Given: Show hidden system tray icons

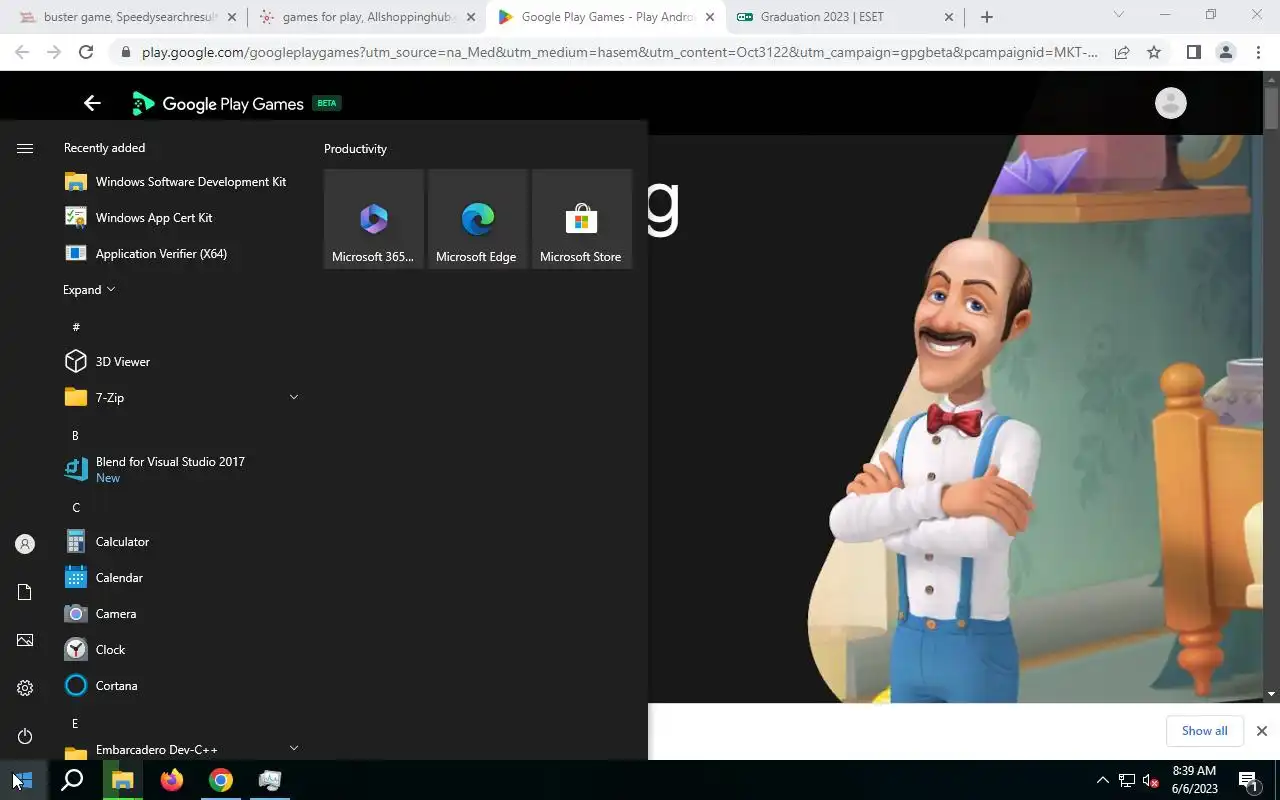Looking at the screenshot, I should tap(1102, 780).
